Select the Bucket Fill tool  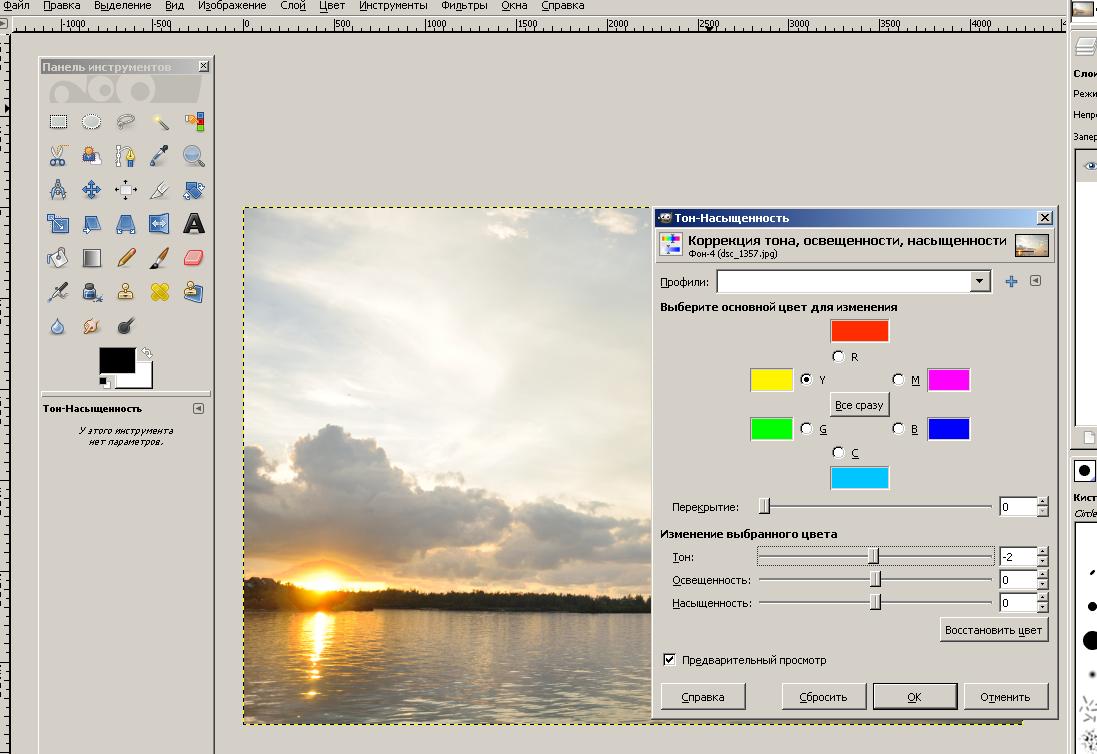click(x=58, y=258)
